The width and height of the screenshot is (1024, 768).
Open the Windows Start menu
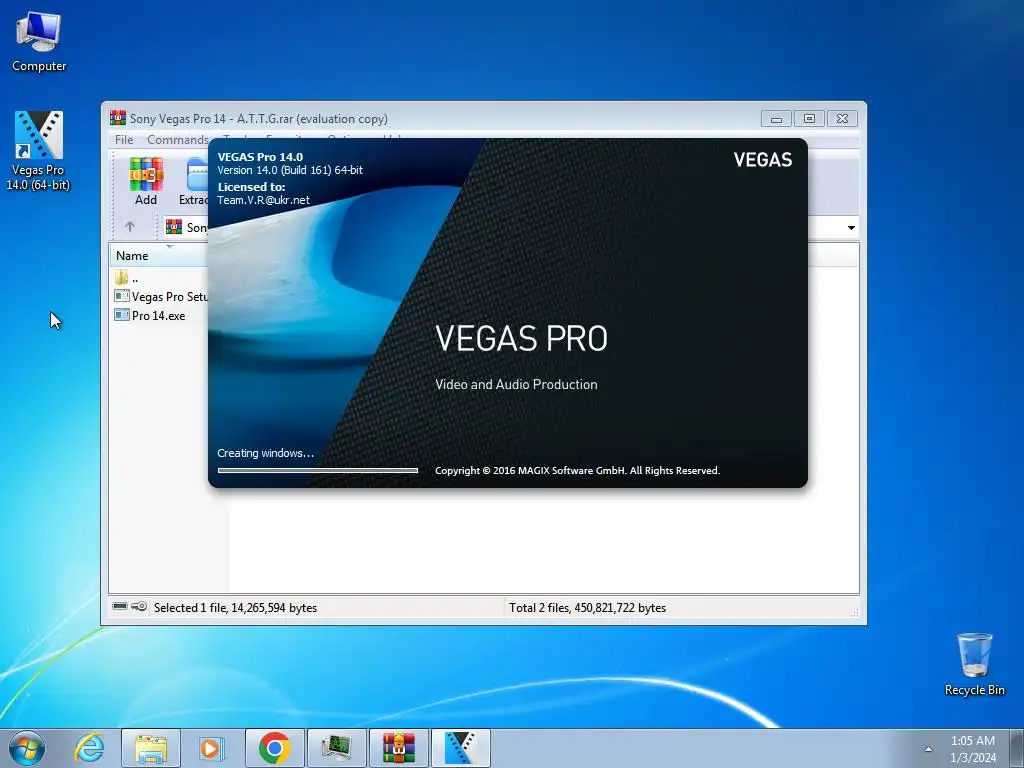27,748
